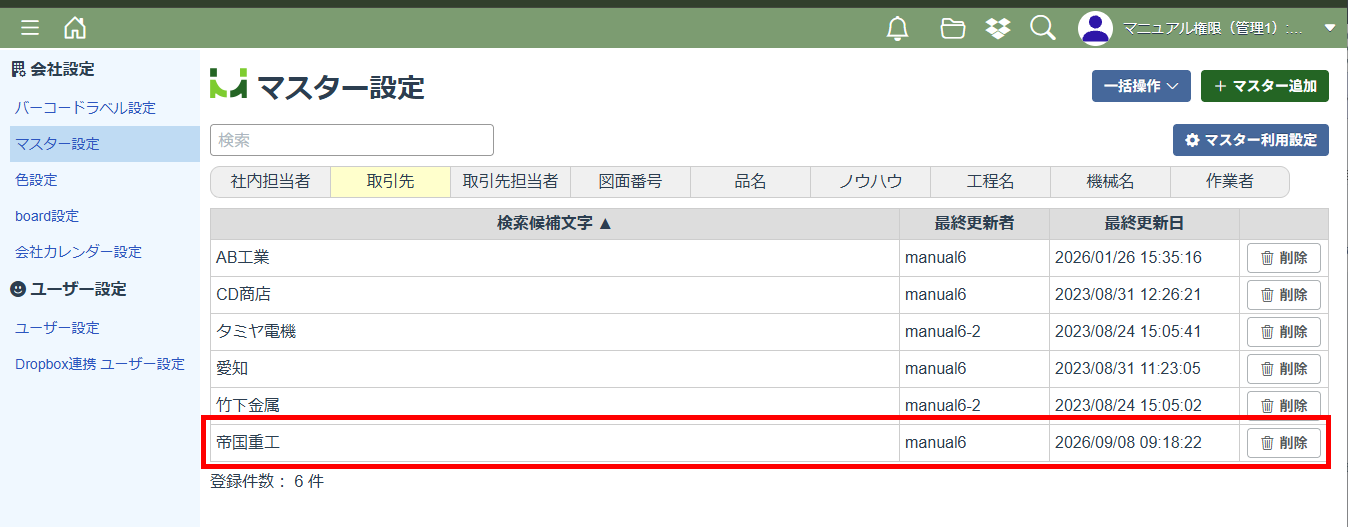Delete the 帝国重工 row
Screen dimensions: 1348x527
1283,442
